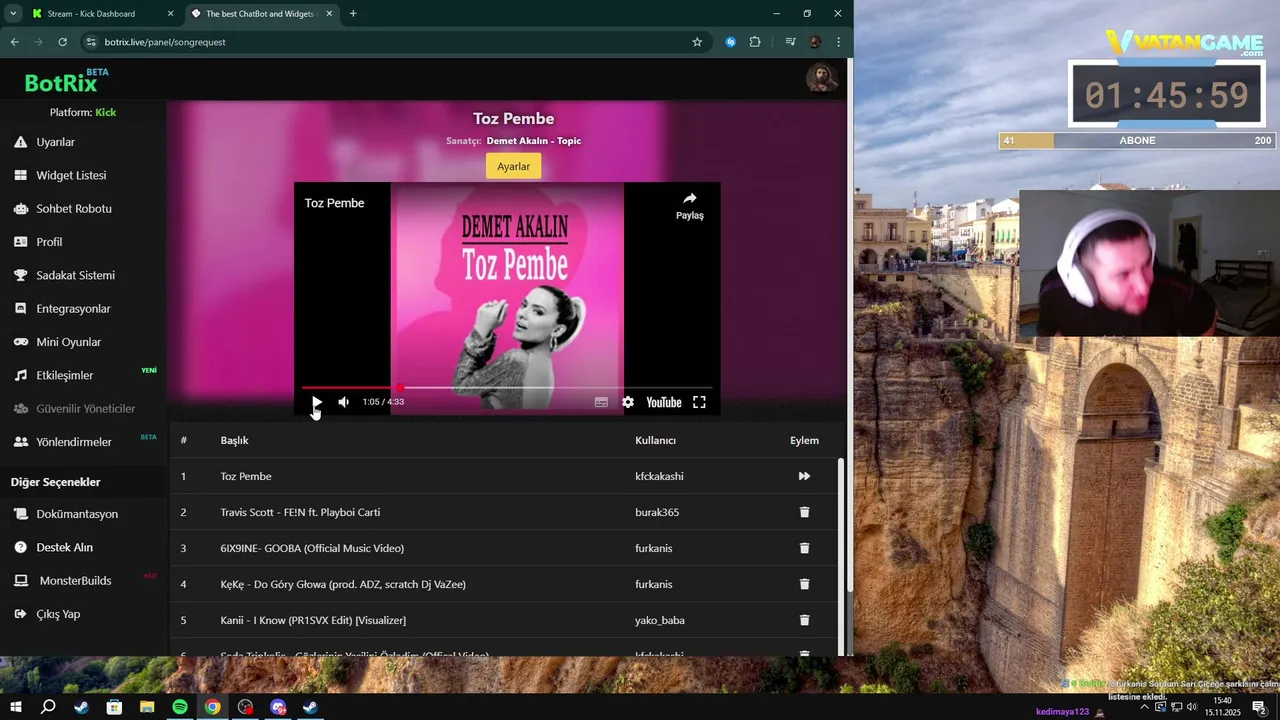1280x720 pixels.
Task: Mute the YouTube player volume
Action: tap(344, 402)
